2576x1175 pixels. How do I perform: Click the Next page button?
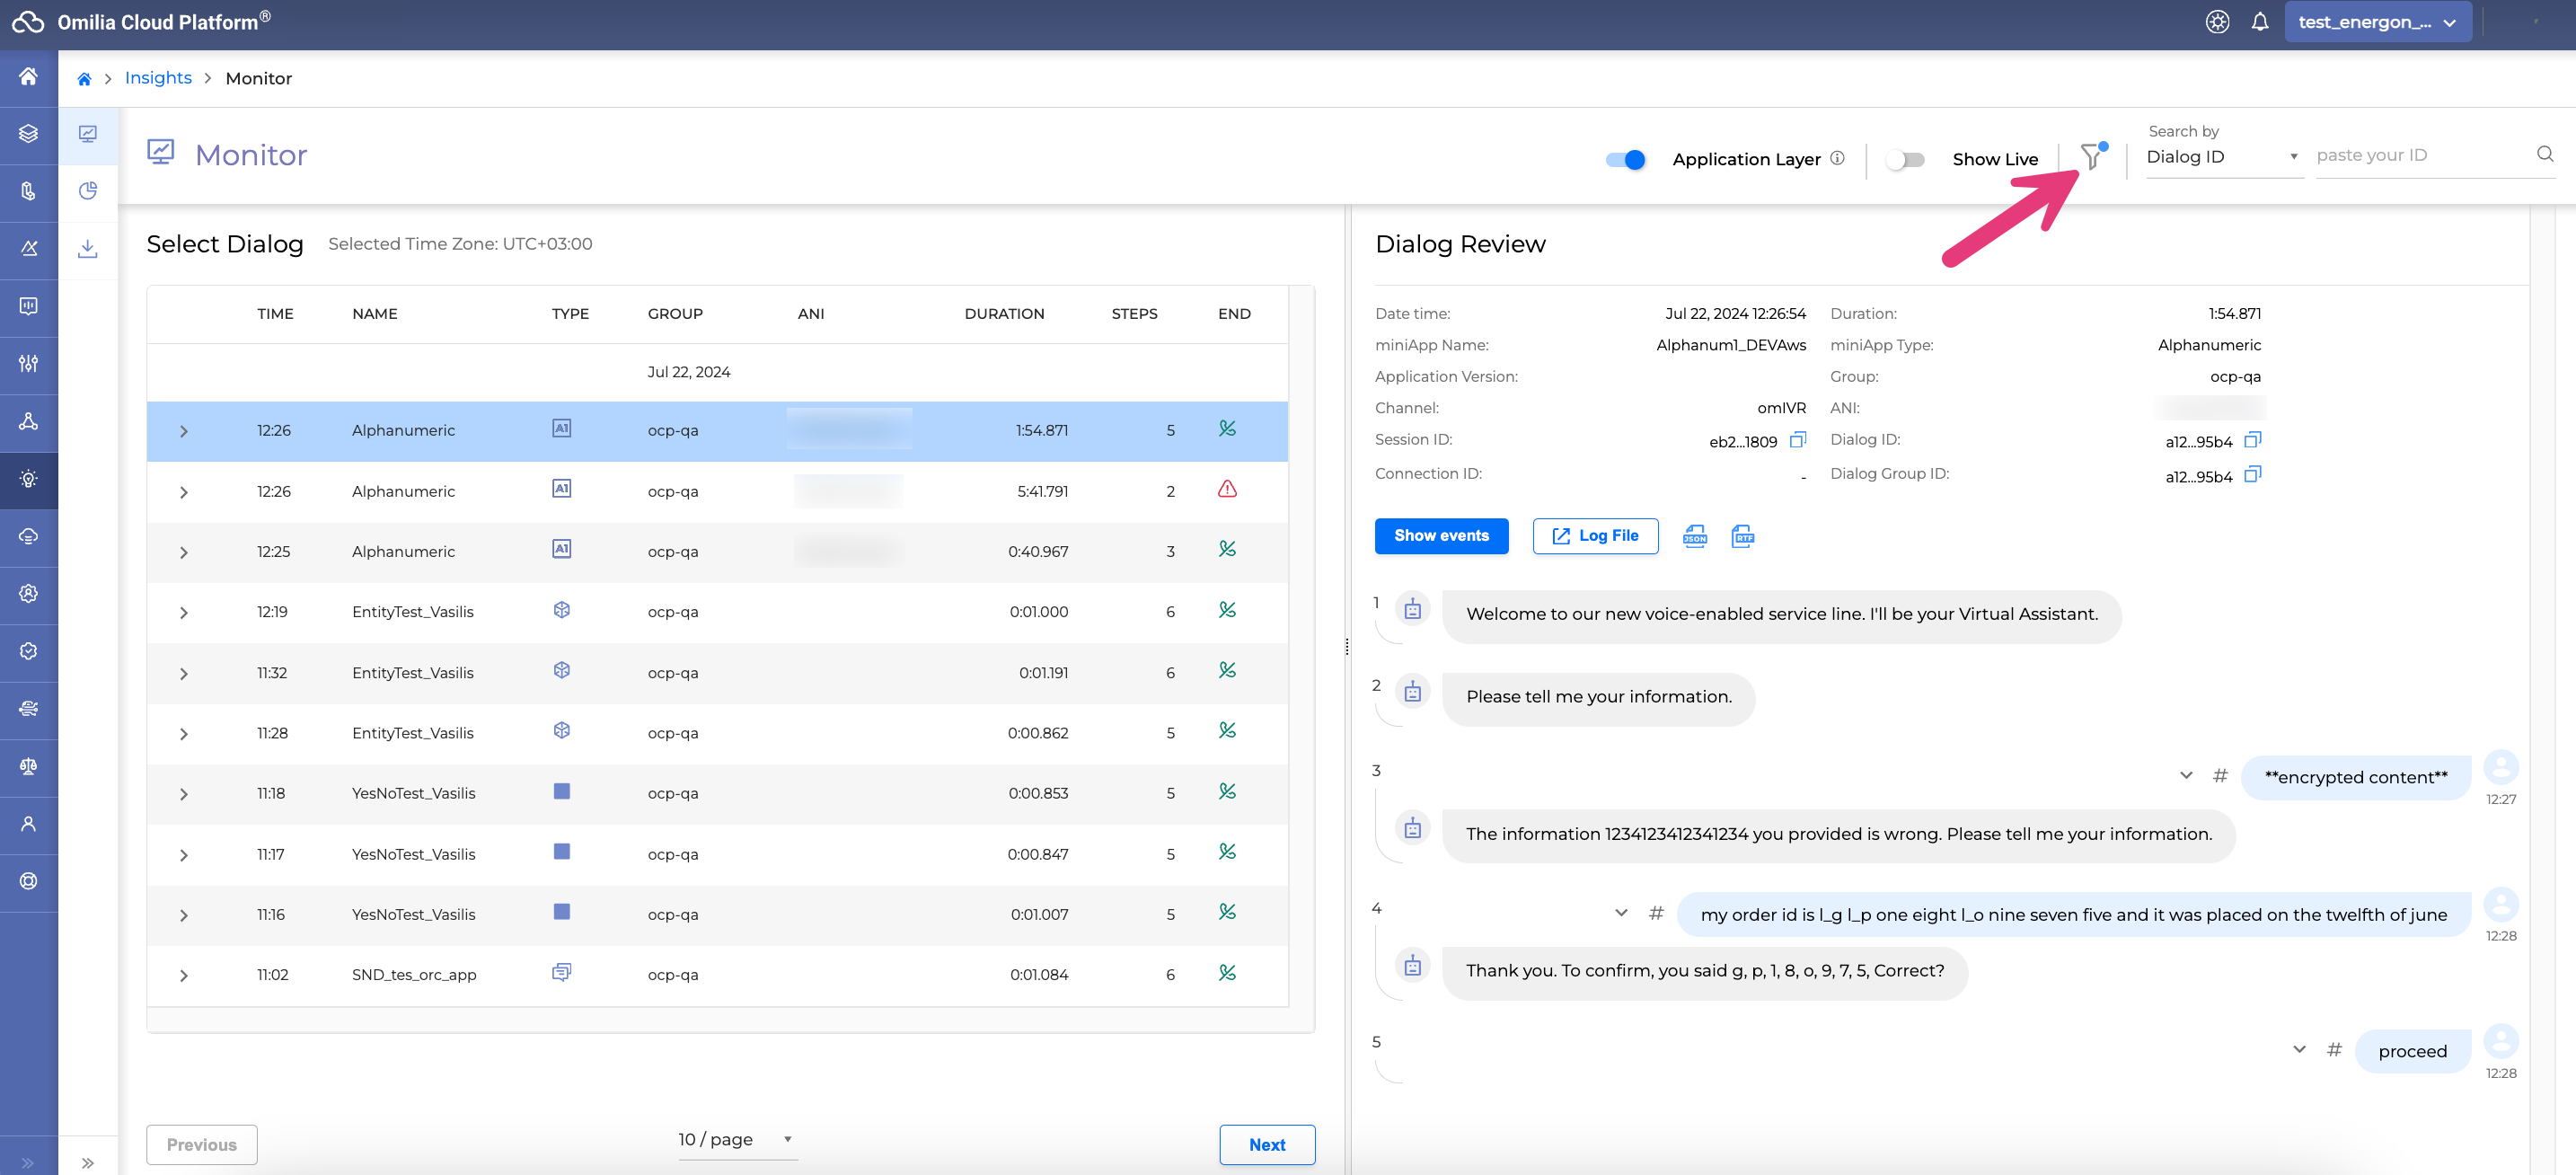click(x=1266, y=1145)
